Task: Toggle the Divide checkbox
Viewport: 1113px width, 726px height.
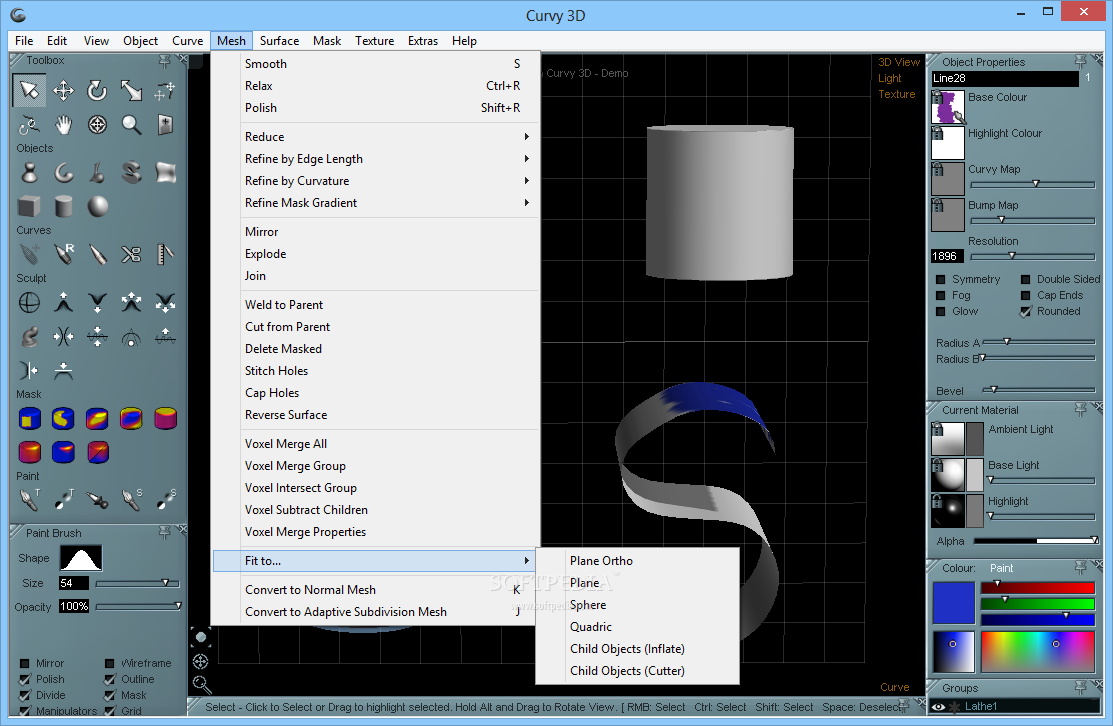Action: click(x=24, y=695)
